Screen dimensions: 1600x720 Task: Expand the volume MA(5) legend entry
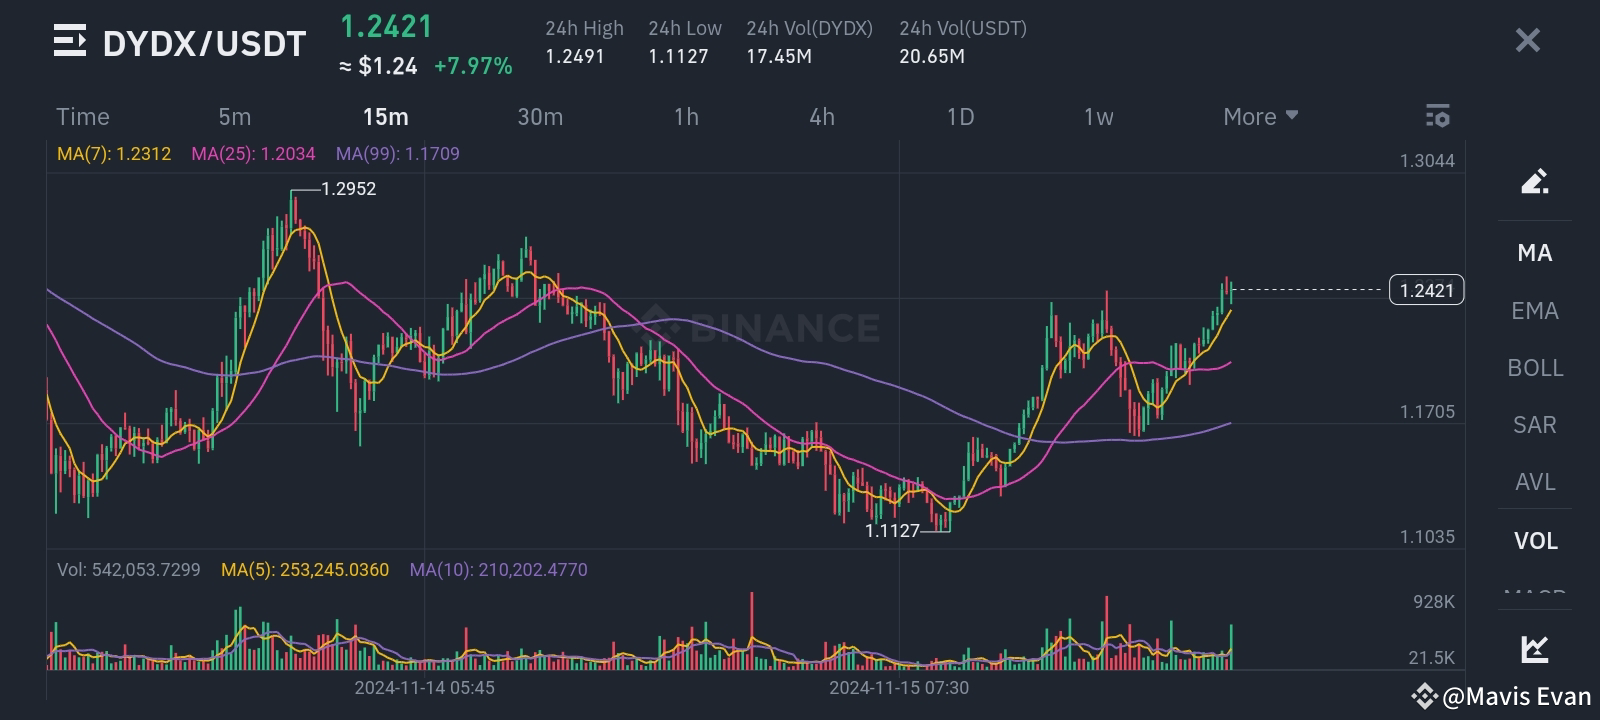(304, 569)
